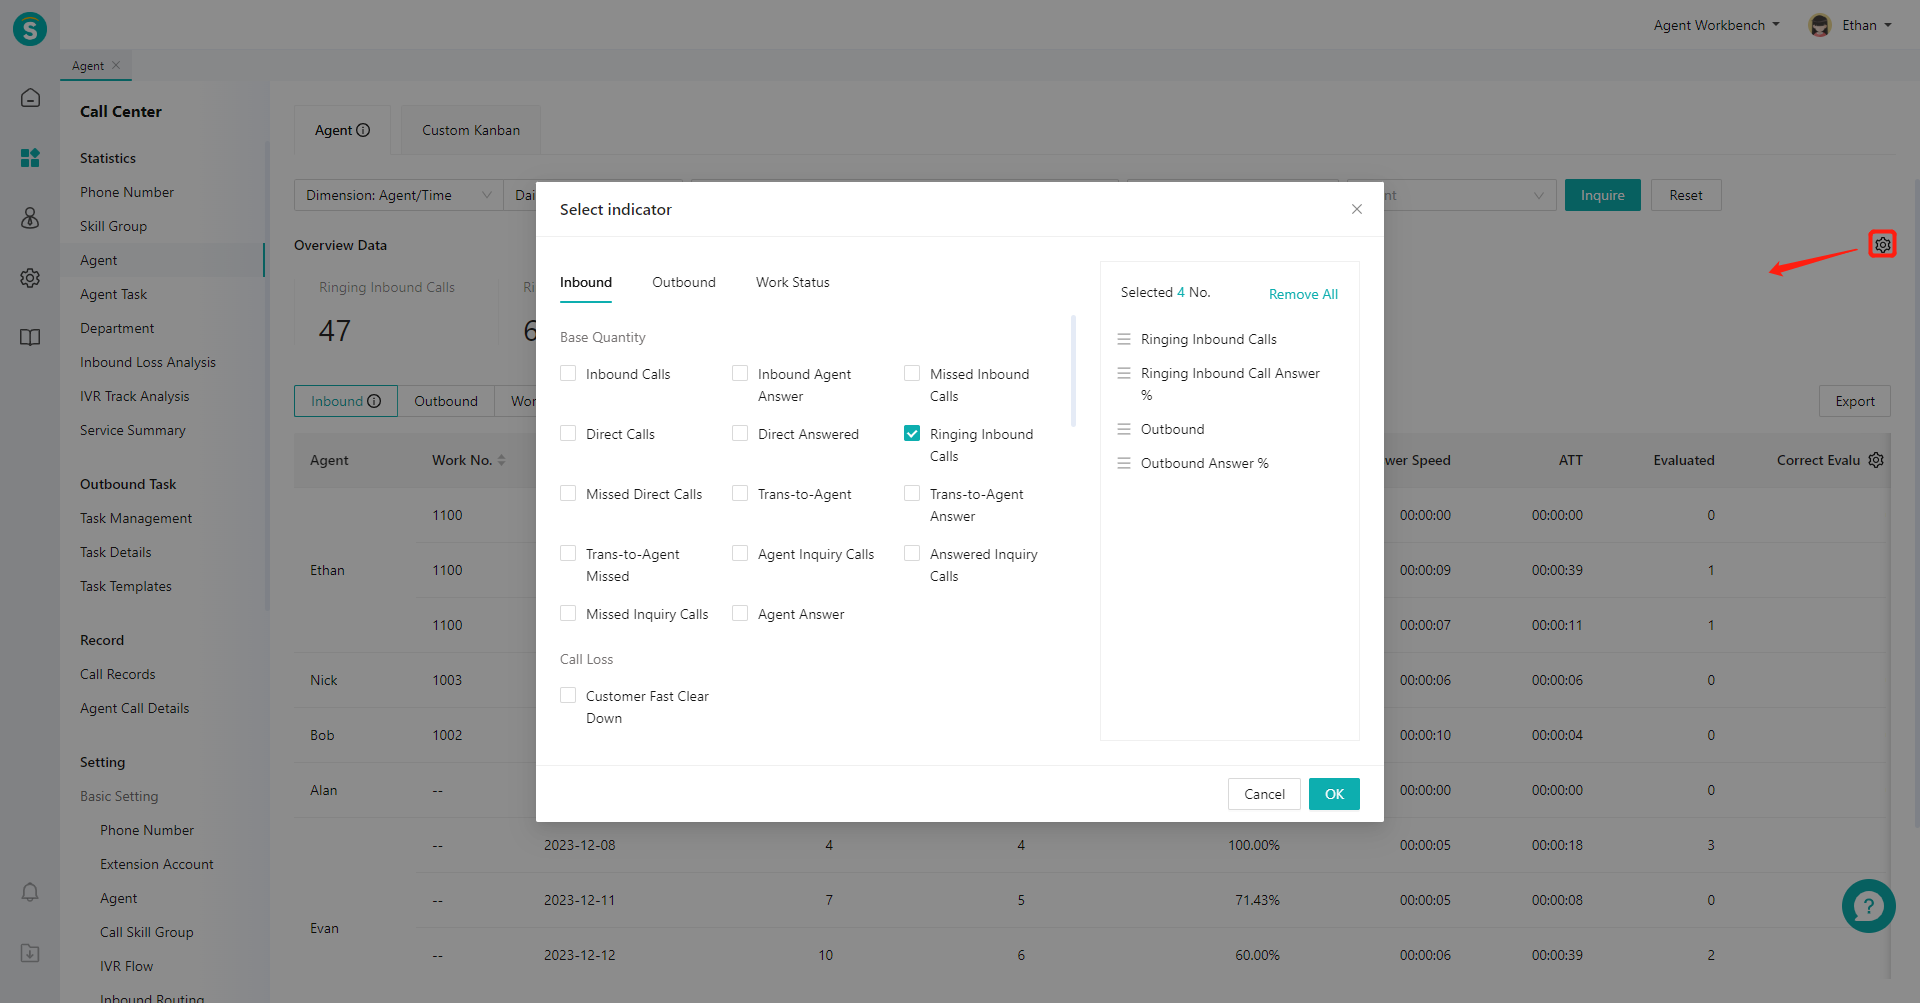Image resolution: width=1920 pixels, height=1003 pixels.
Task: Open Call Records menu item
Action: 118,674
